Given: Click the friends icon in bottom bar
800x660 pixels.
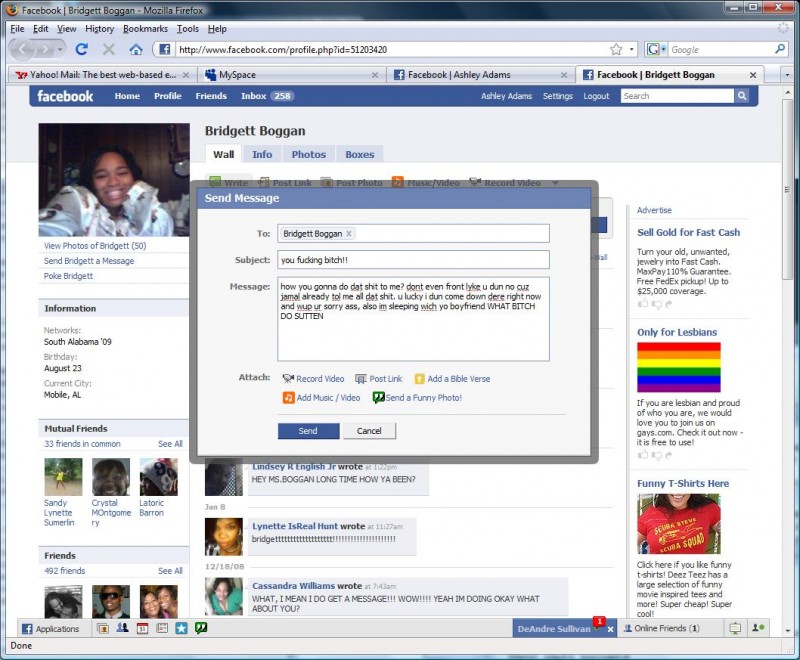Looking at the screenshot, I should click(x=122, y=628).
